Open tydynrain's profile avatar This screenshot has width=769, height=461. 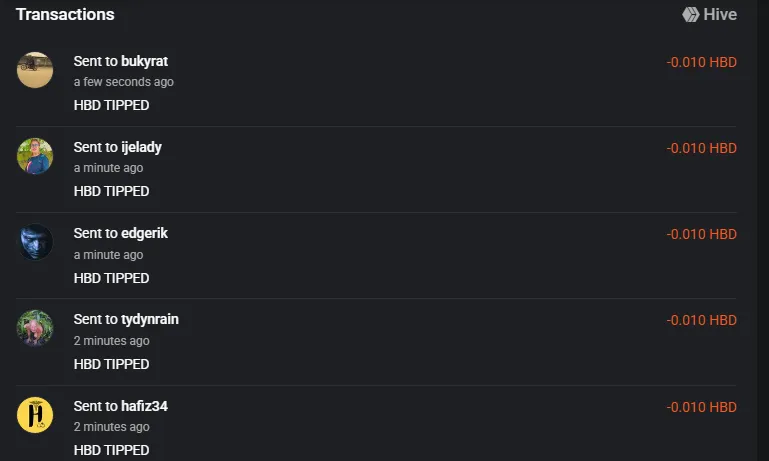click(x=35, y=328)
